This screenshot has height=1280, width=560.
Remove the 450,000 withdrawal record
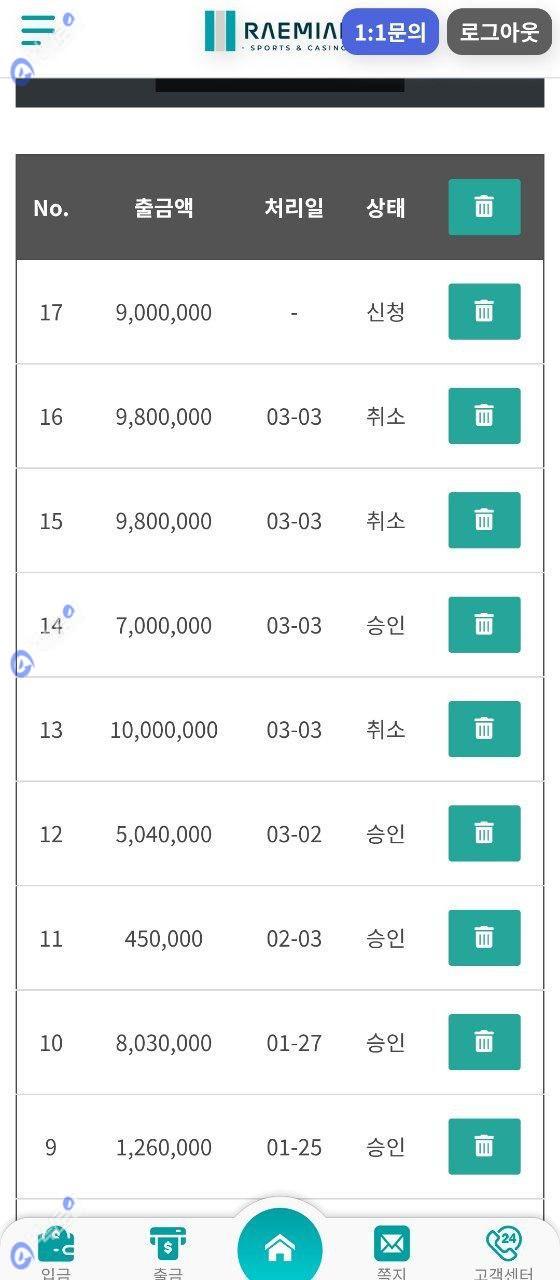pyautogui.click(x=484, y=938)
